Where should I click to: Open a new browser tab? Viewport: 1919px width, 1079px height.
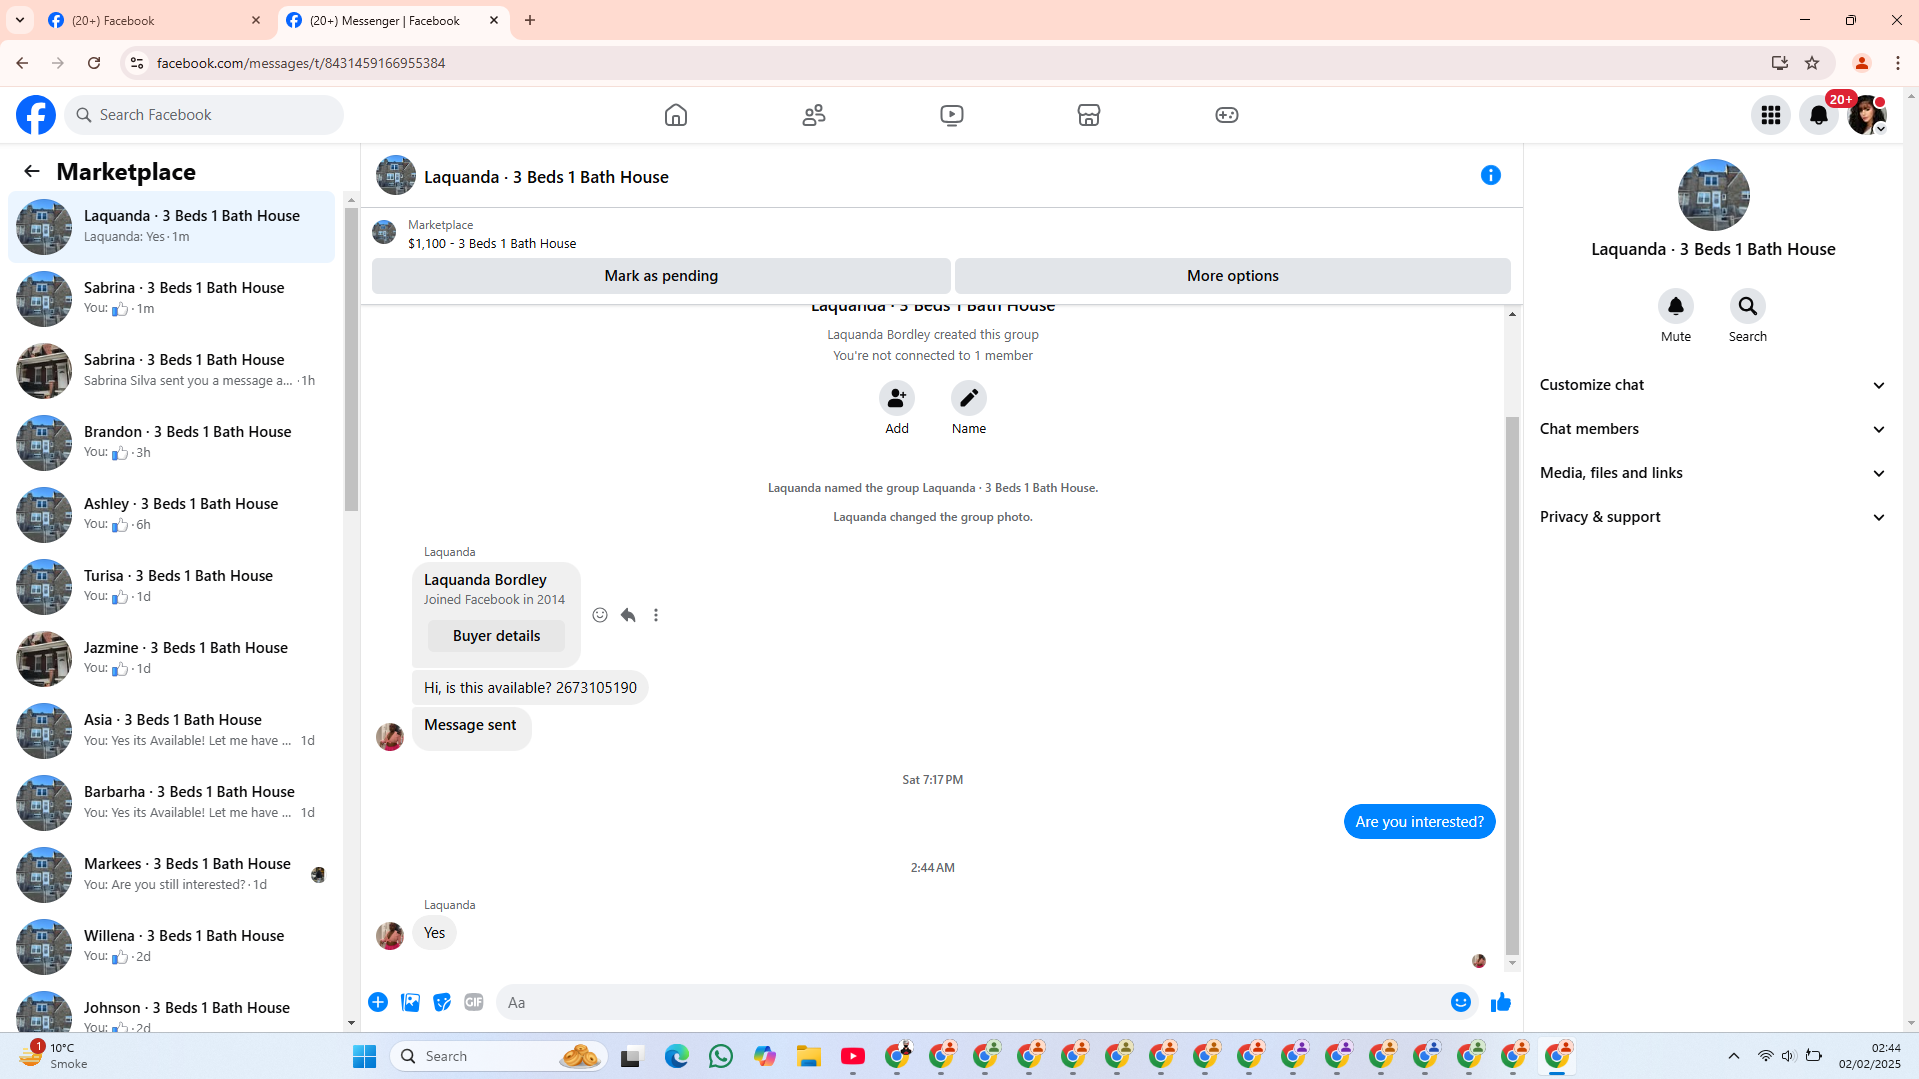(x=530, y=20)
